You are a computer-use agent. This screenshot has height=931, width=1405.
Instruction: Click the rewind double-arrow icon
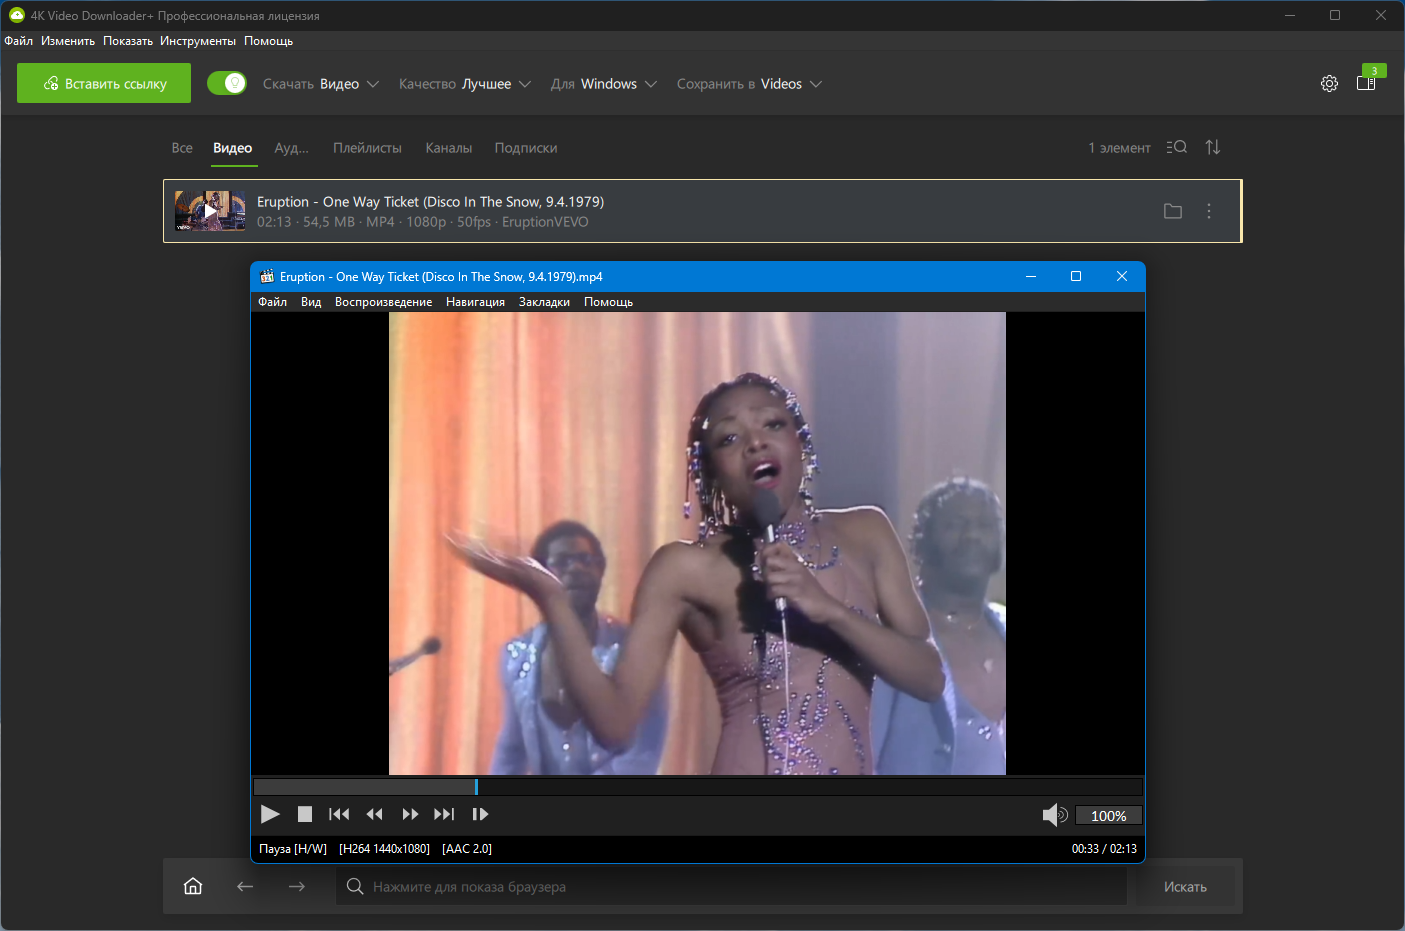(x=375, y=815)
